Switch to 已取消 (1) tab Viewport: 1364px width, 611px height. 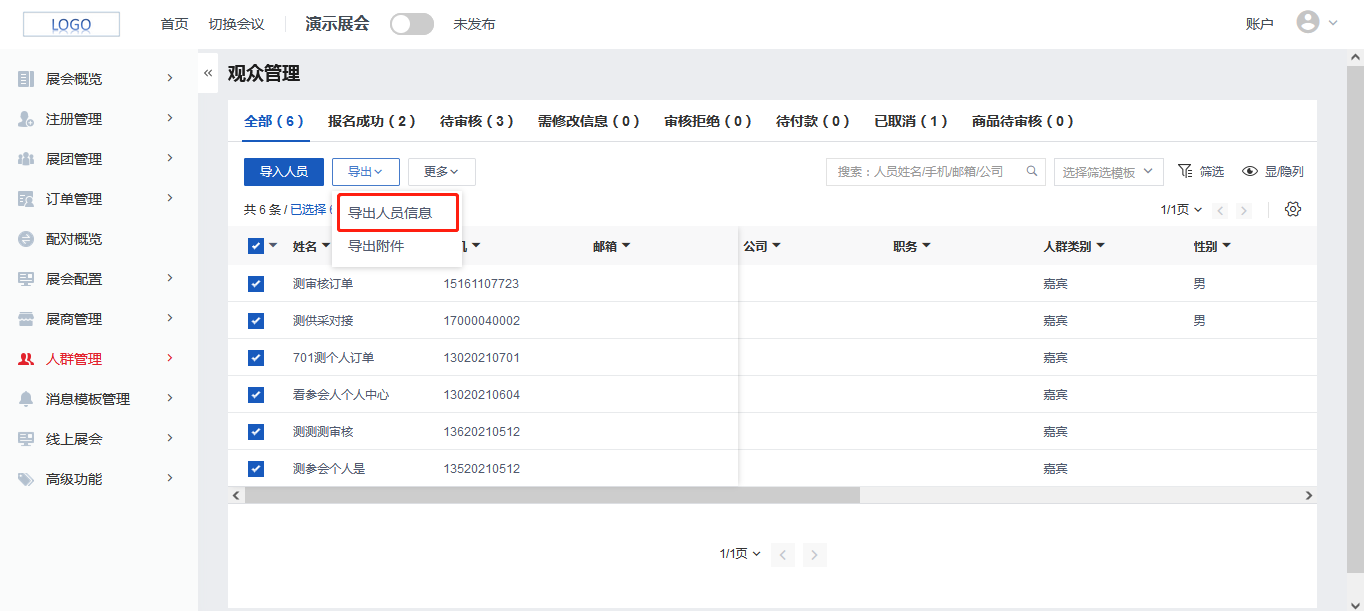point(911,121)
